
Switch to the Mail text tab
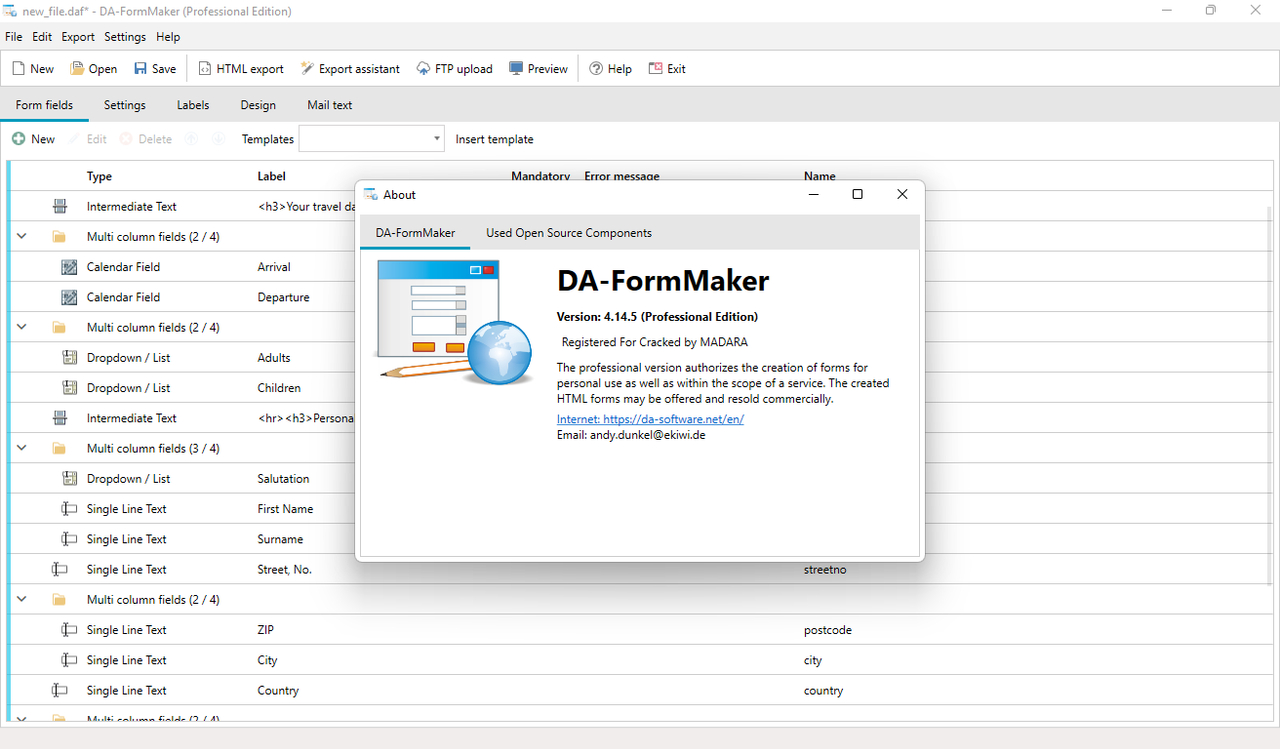tap(330, 105)
